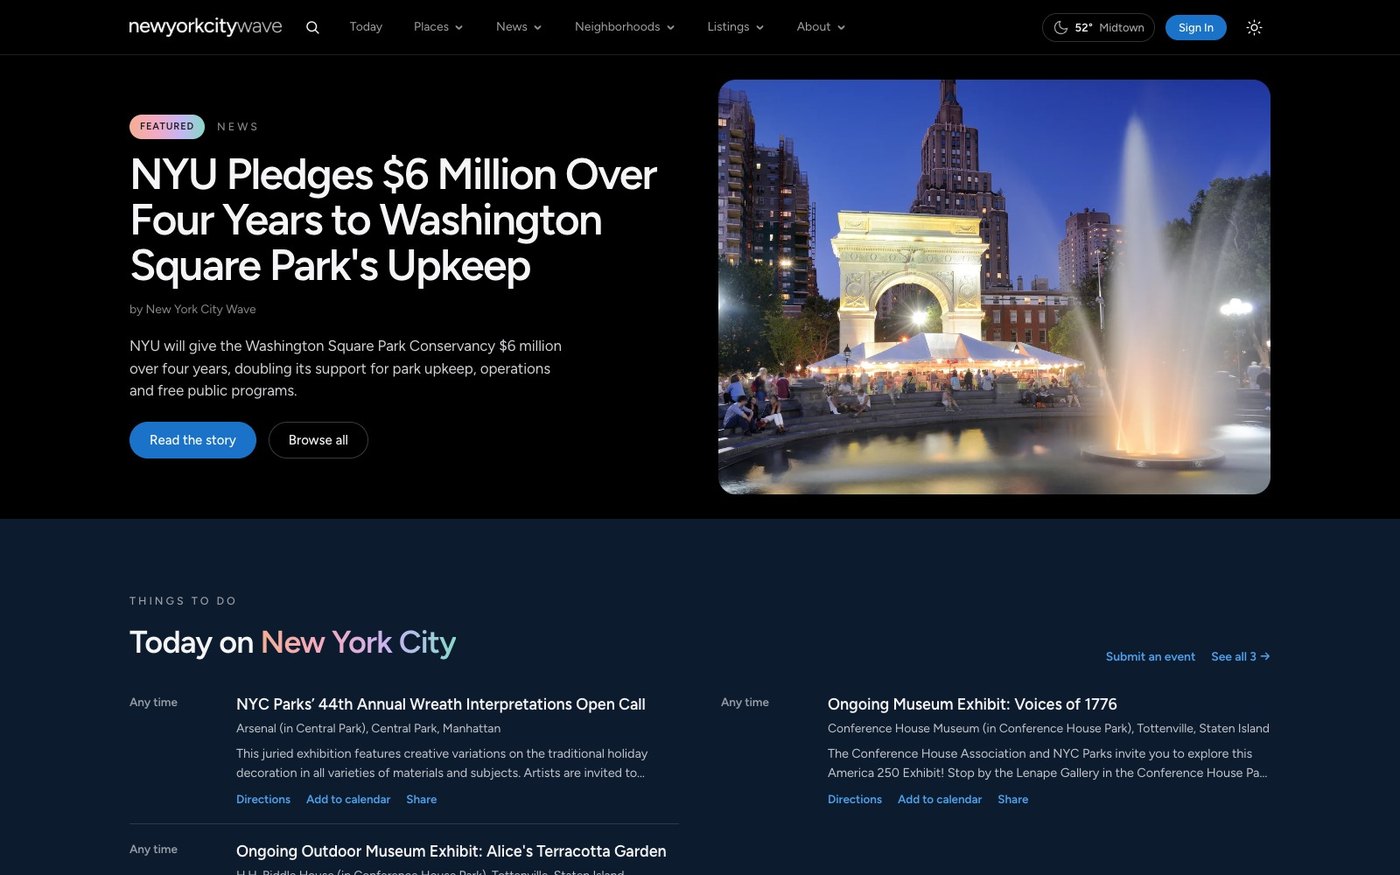This screenshot has height=875, width=1400.
Task: Expand the Neighborhoods dropdown menu
Action: click(625, 27)
